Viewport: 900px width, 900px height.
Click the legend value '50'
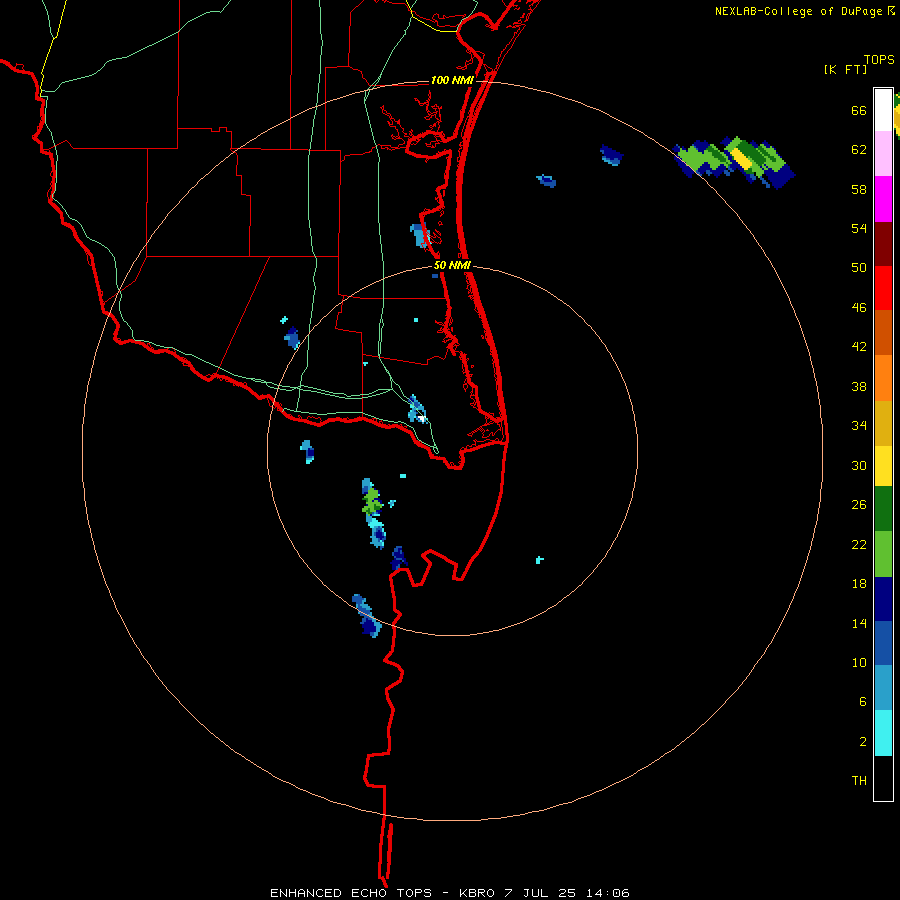(859, 267)
